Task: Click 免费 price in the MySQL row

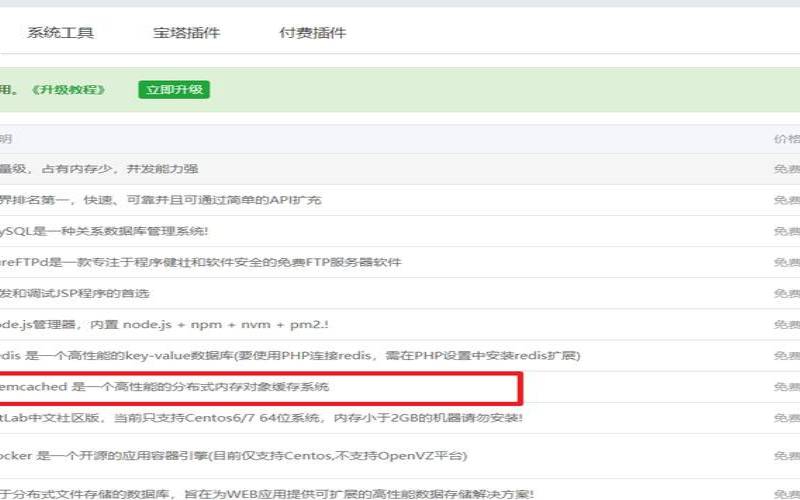Action: 787,231
